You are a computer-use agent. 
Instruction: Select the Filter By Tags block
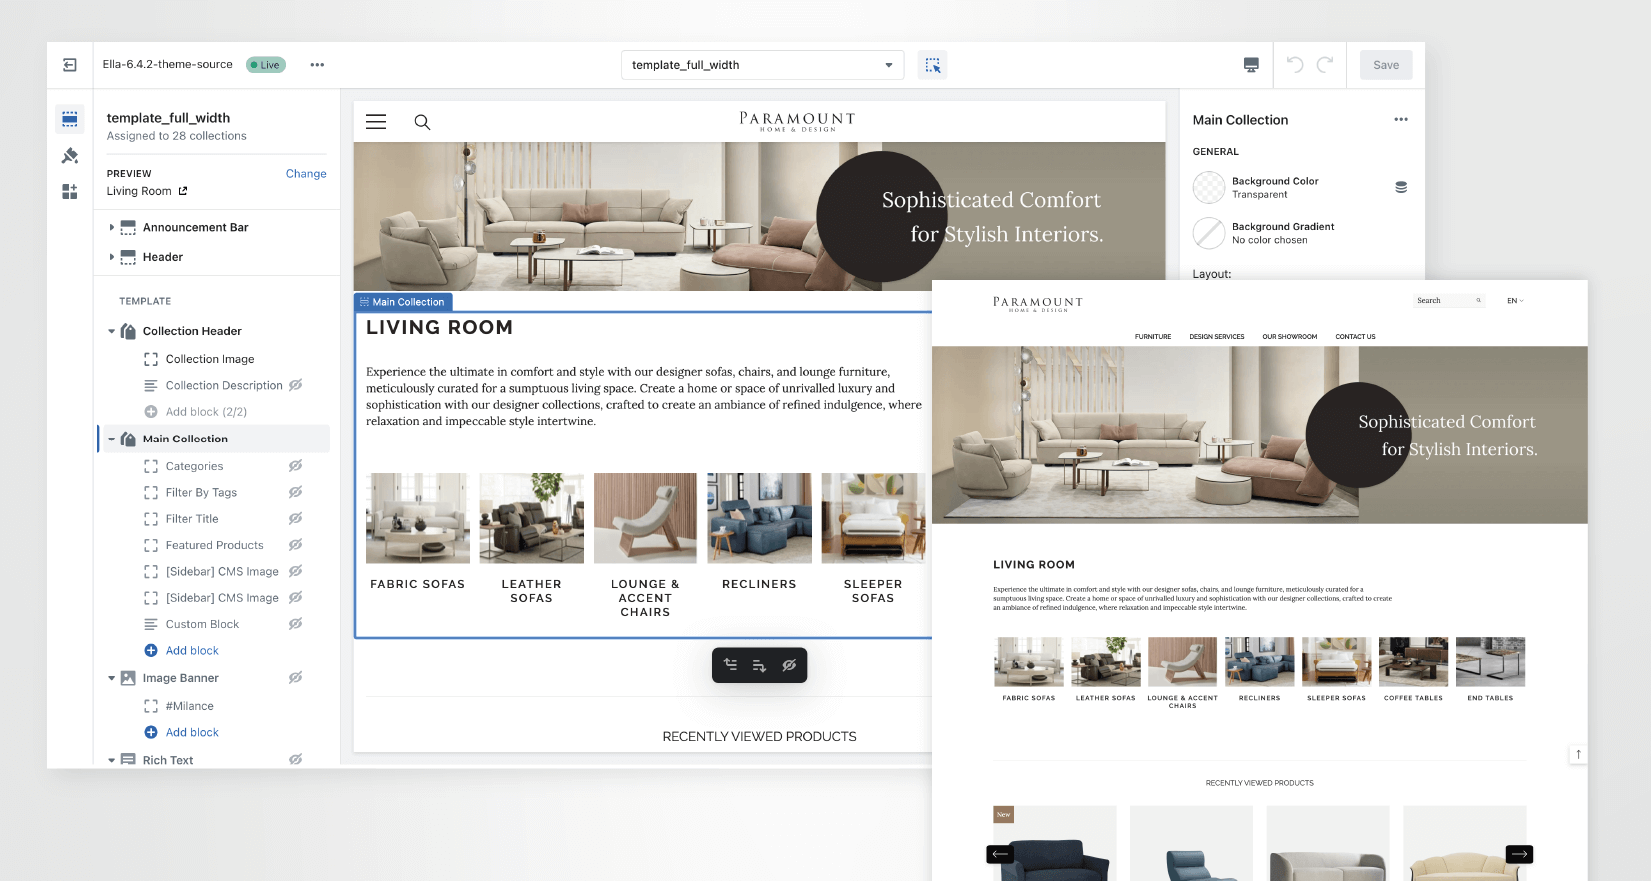pos(201,493)
